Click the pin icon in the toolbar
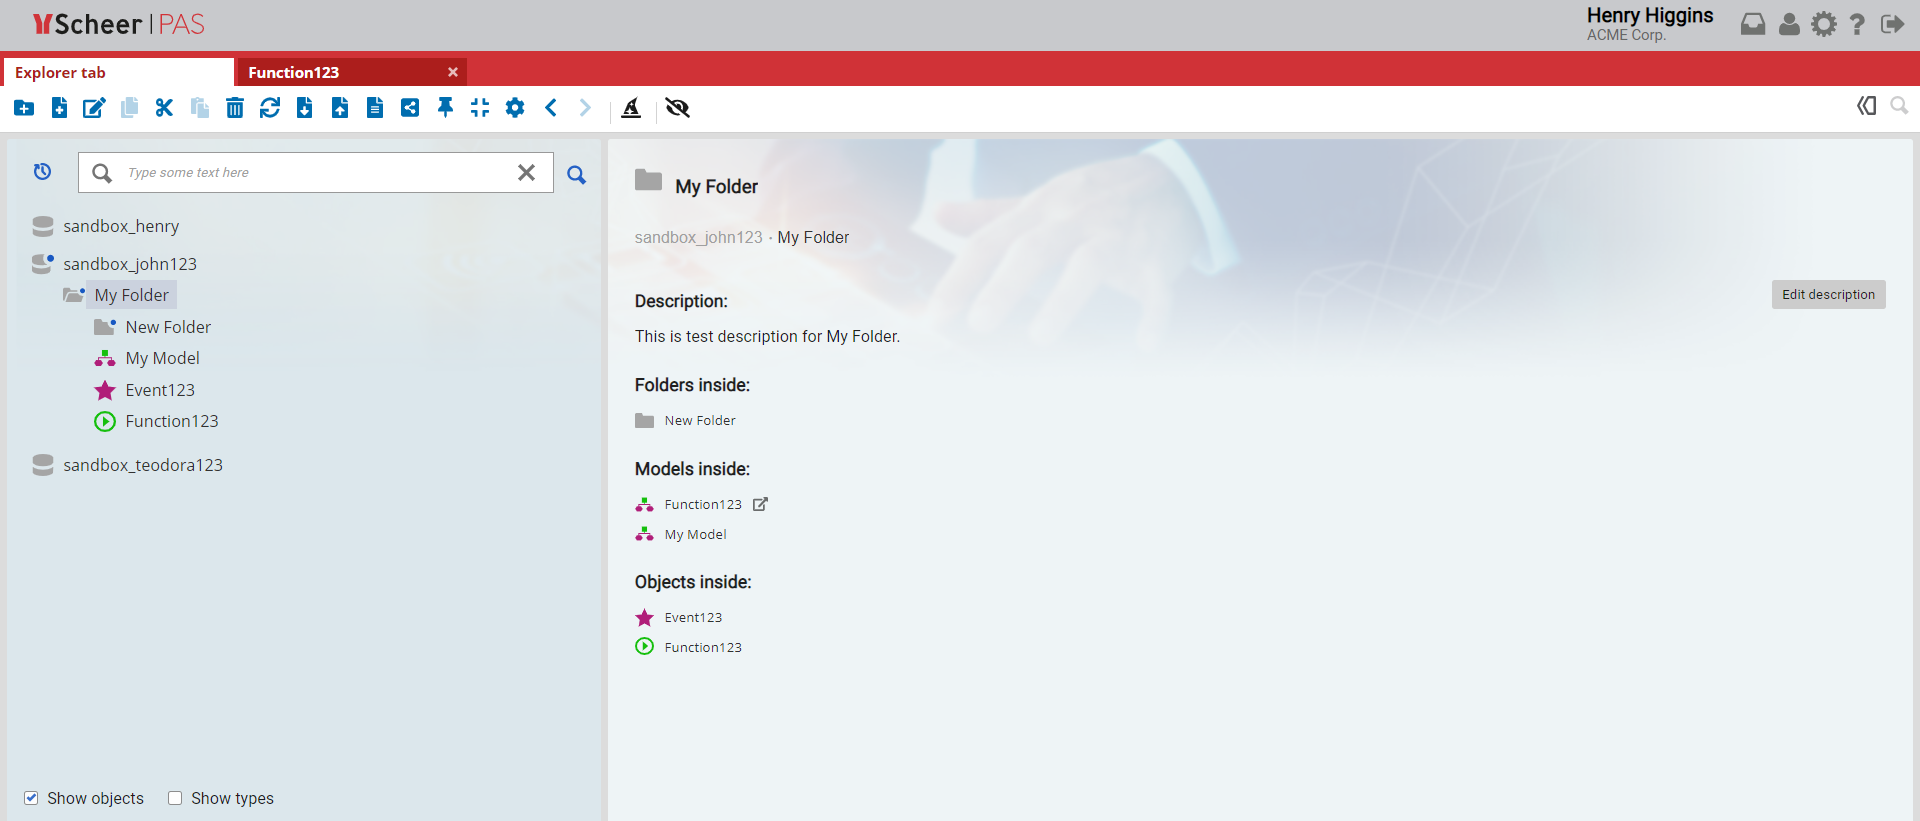 tap(445, 108)
